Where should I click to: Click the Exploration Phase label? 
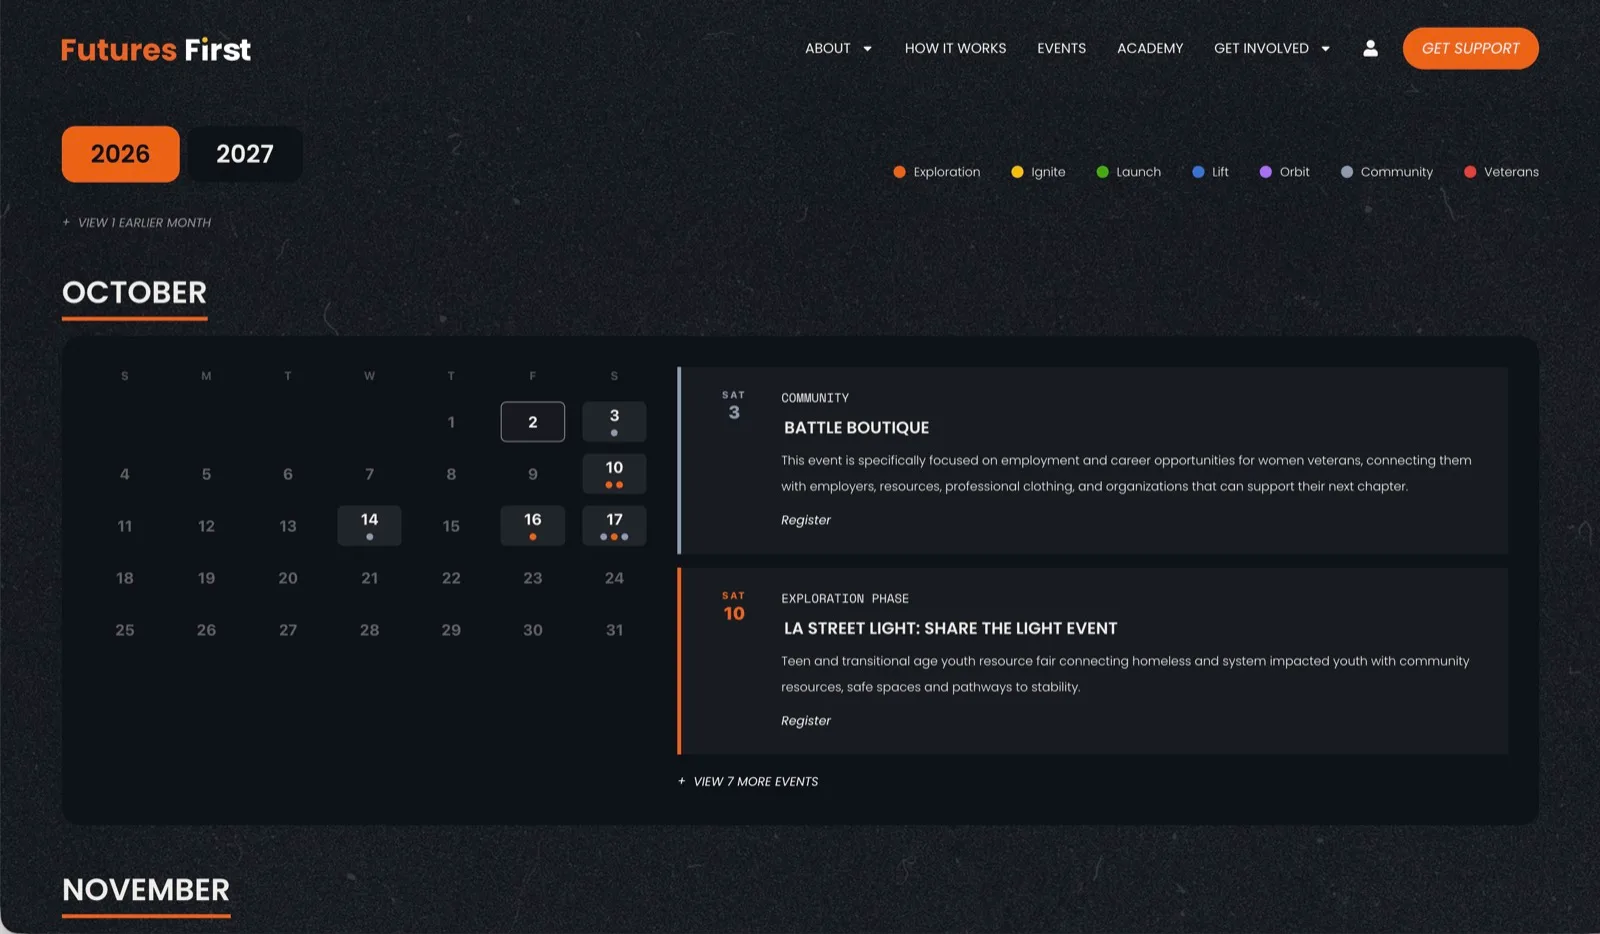click(845, 599)
